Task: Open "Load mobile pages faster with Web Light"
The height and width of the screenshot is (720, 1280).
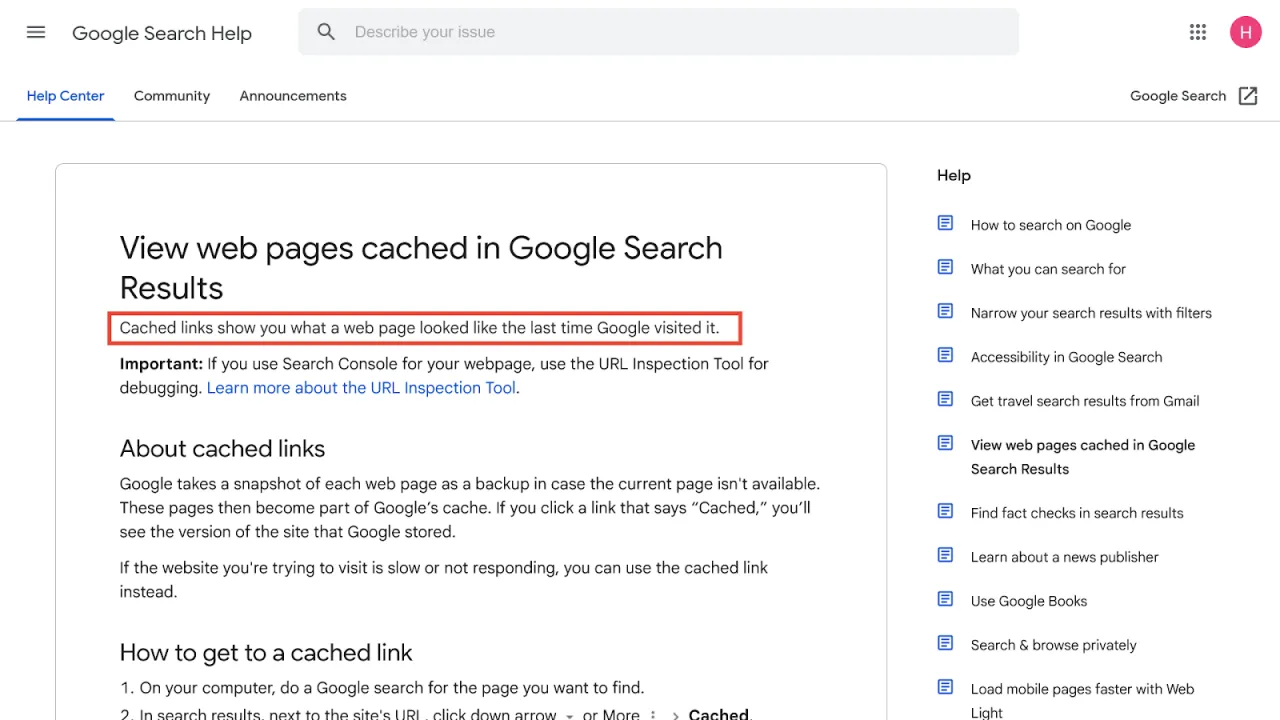Action: 1082,688
